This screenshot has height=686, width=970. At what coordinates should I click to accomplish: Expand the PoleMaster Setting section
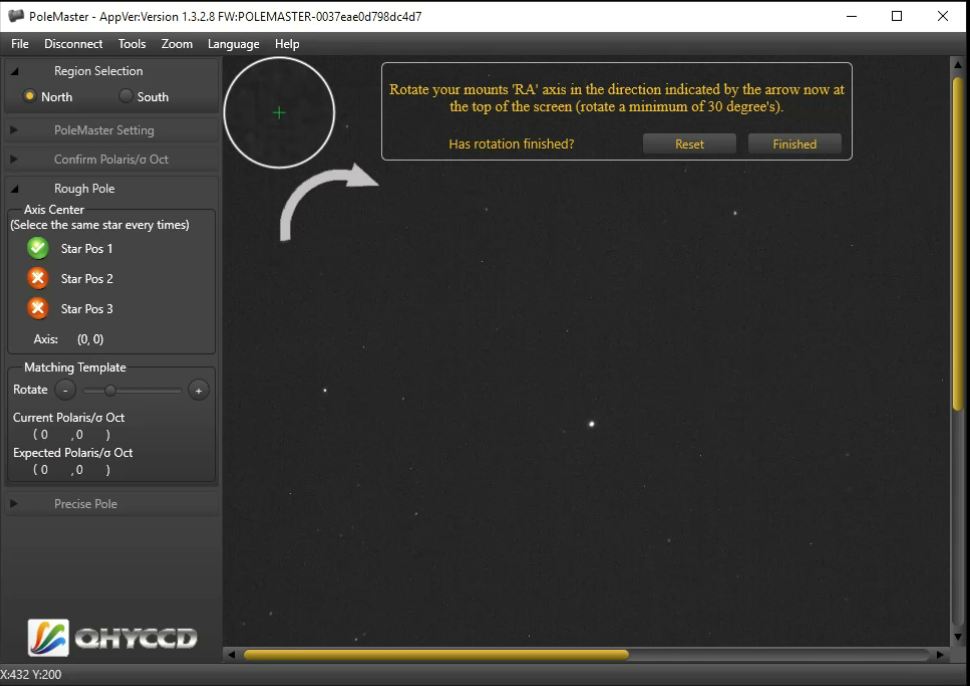(103, 130)
